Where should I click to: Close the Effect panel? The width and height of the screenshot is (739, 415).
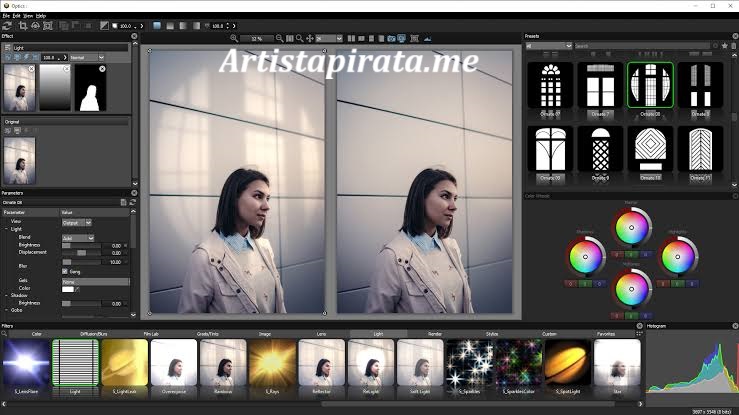point(134,36)
